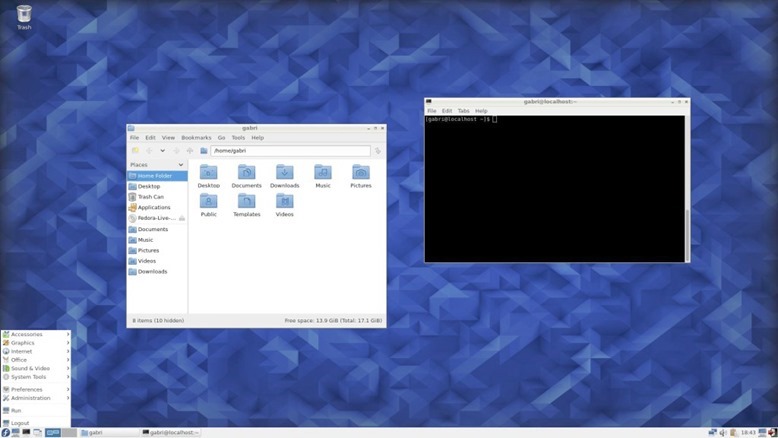The image size is (778, 438).
Task: Choose Run from the start menu
Action: 36,410
